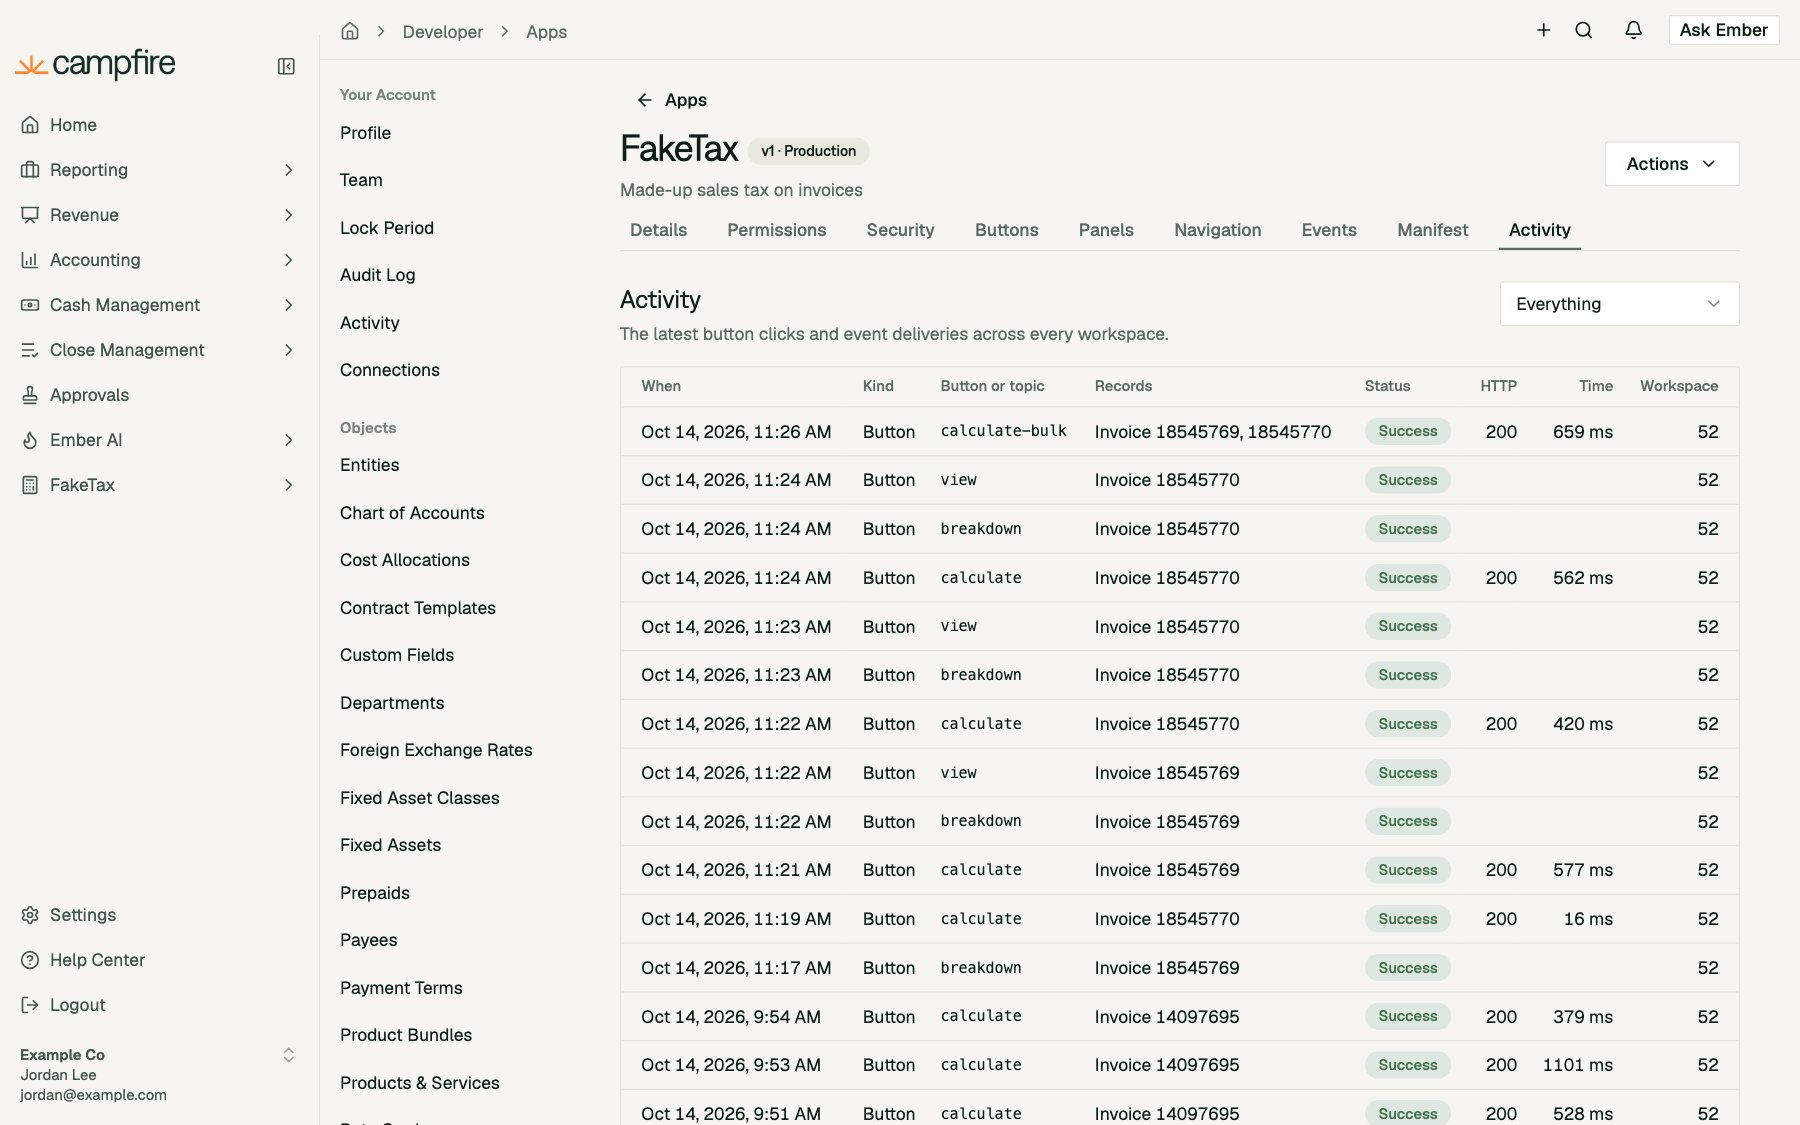This screenshot has width=1800, height=1125.
Task: Click the Settings gear icon
Action: pos(30,915)
